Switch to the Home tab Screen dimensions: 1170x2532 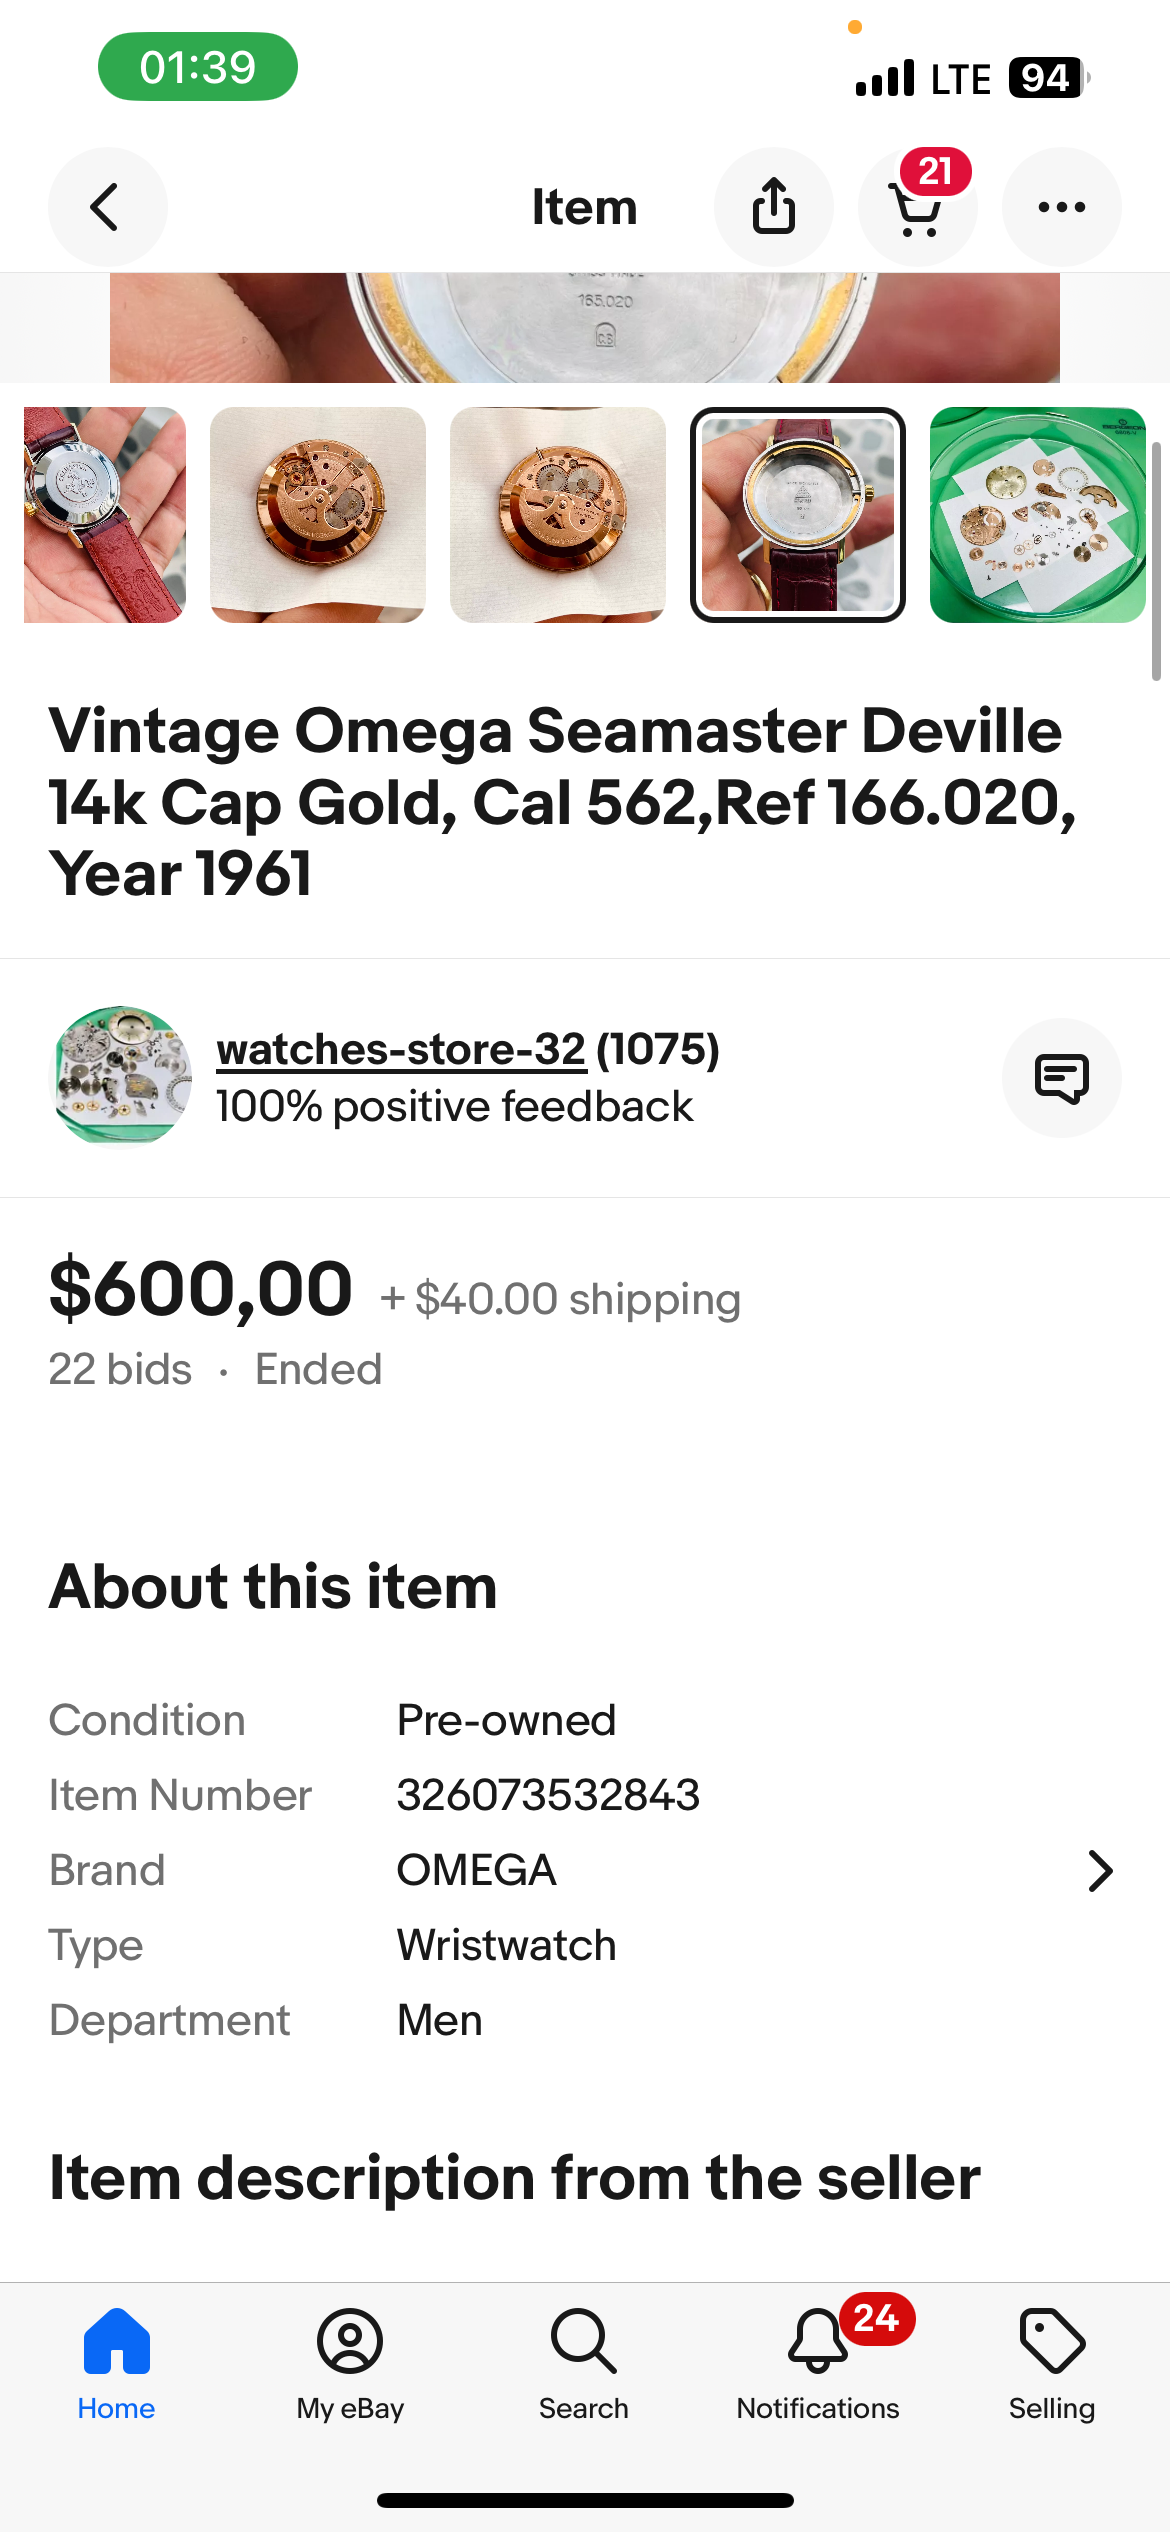117,2342
